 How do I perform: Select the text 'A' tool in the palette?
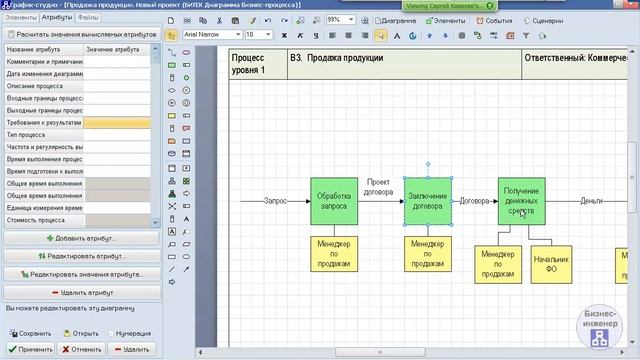point(186,219)
